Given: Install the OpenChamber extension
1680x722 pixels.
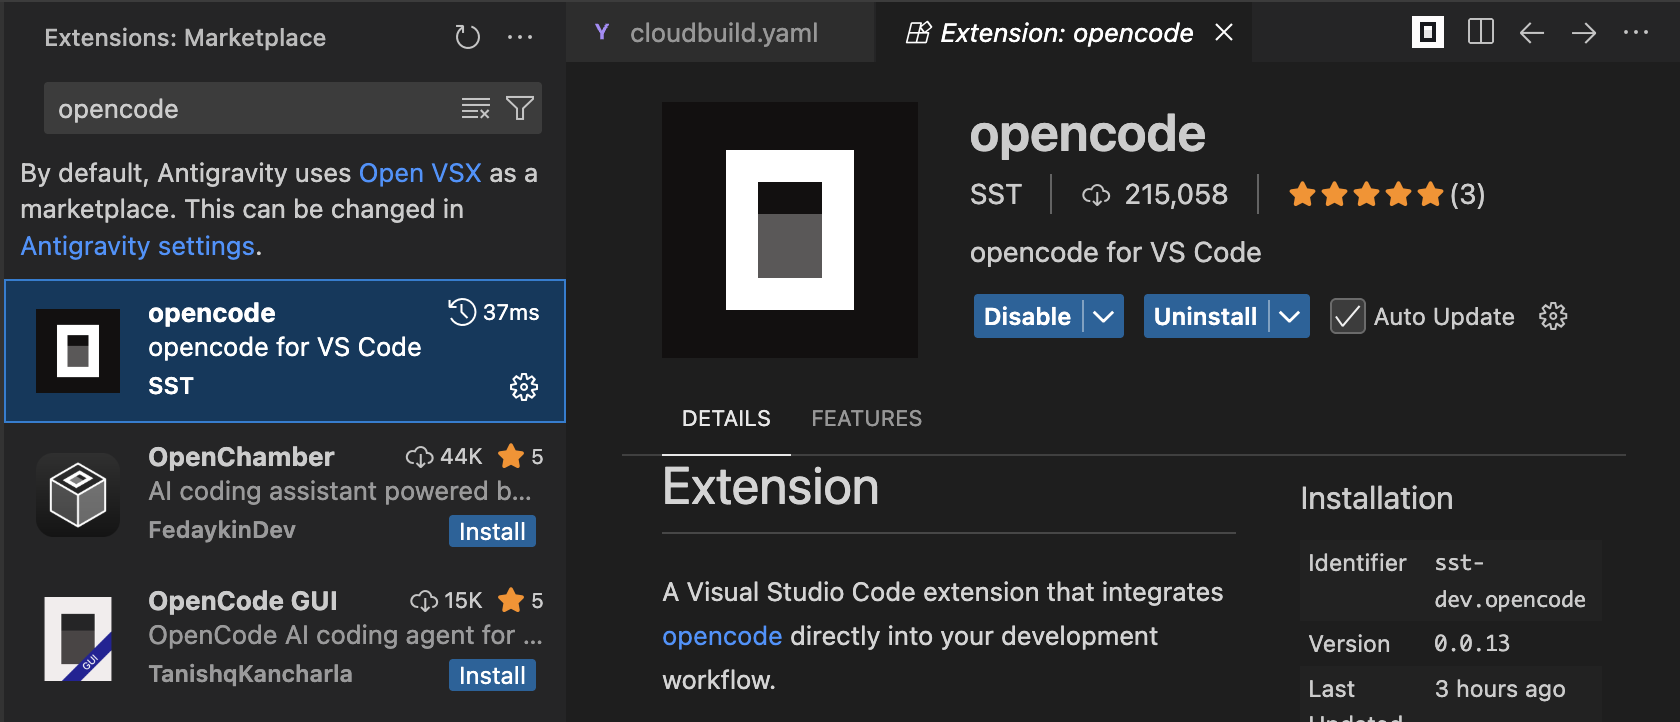Looking at the screenshot, I should tap(492, 531).
